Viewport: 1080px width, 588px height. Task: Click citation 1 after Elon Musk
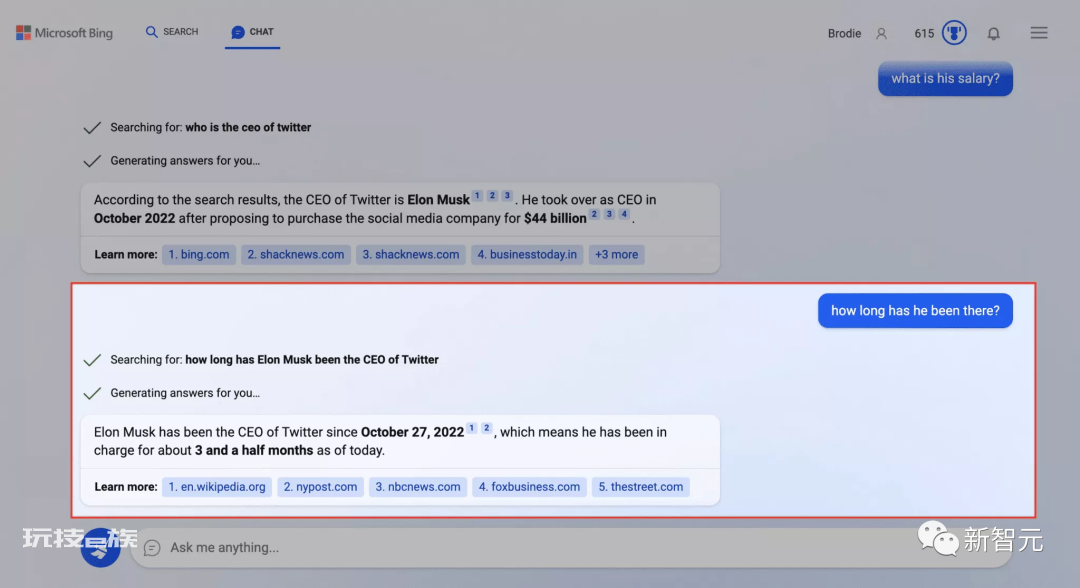click(477, 196)
